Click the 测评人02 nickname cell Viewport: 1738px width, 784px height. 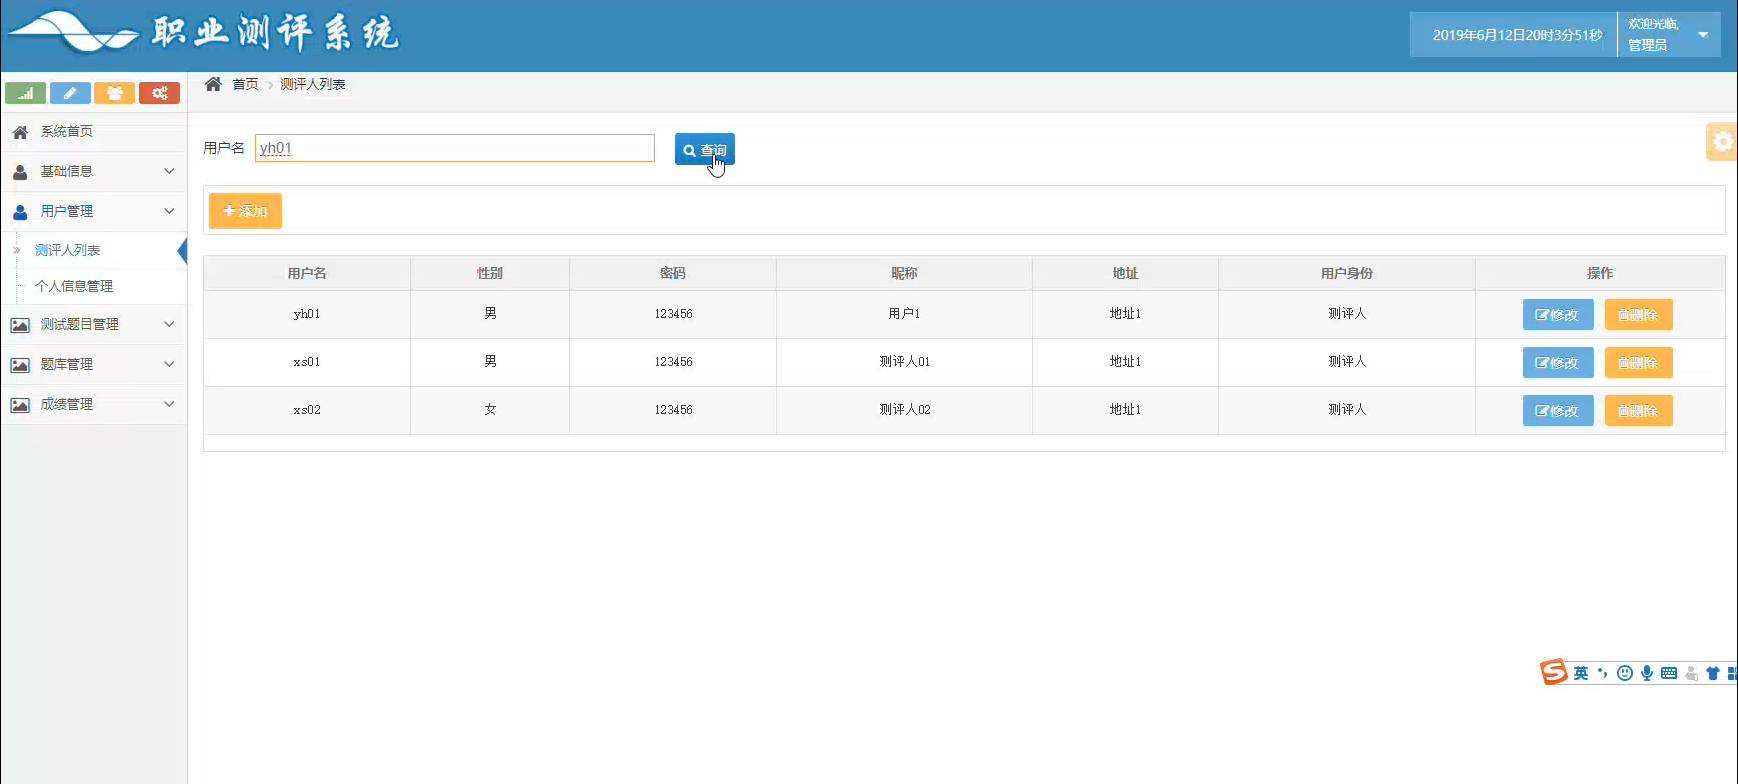tap(904, 410)
